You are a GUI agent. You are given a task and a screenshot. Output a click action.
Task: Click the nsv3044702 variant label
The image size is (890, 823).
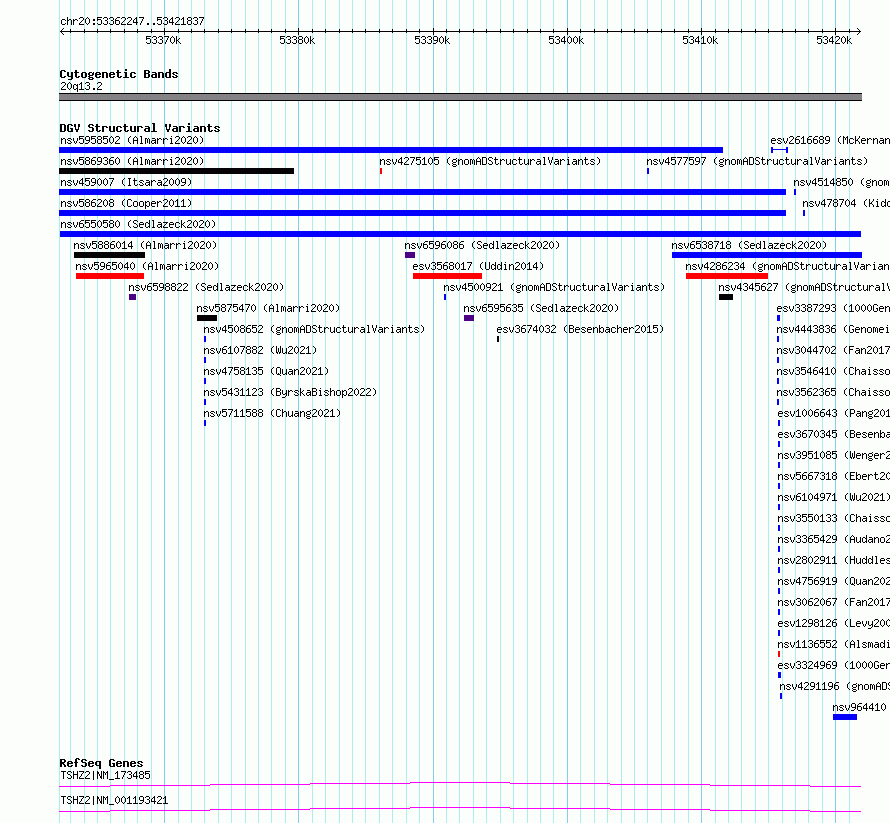point(833,350)
